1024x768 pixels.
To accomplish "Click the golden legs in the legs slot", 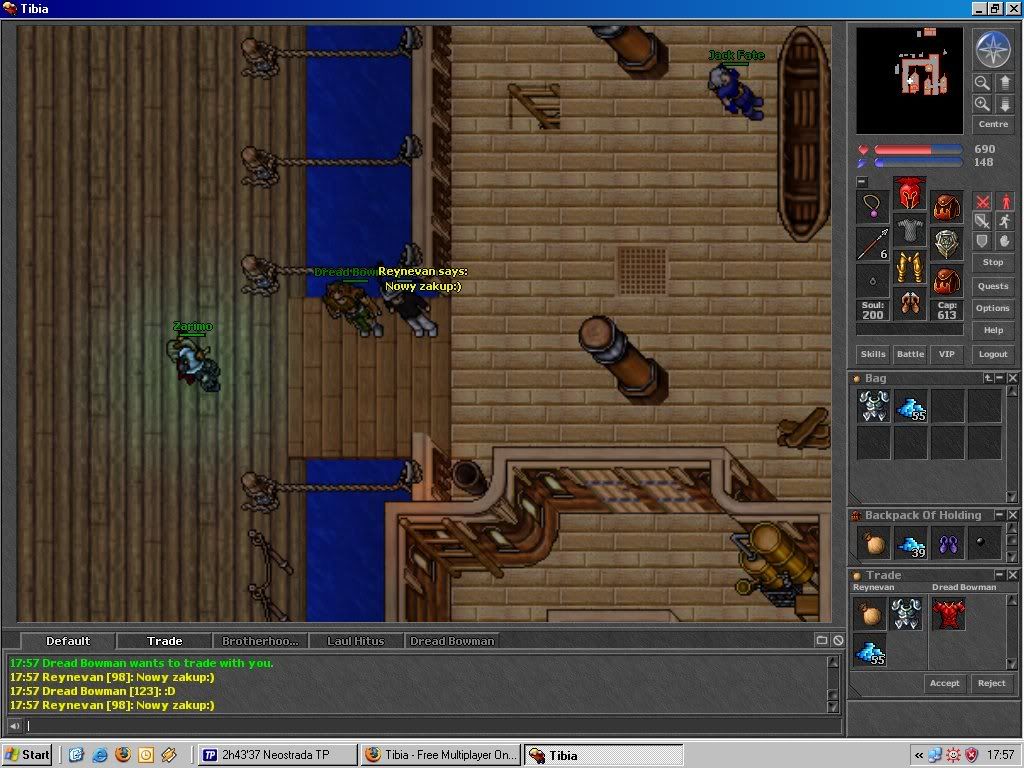I will coord(910,267).
